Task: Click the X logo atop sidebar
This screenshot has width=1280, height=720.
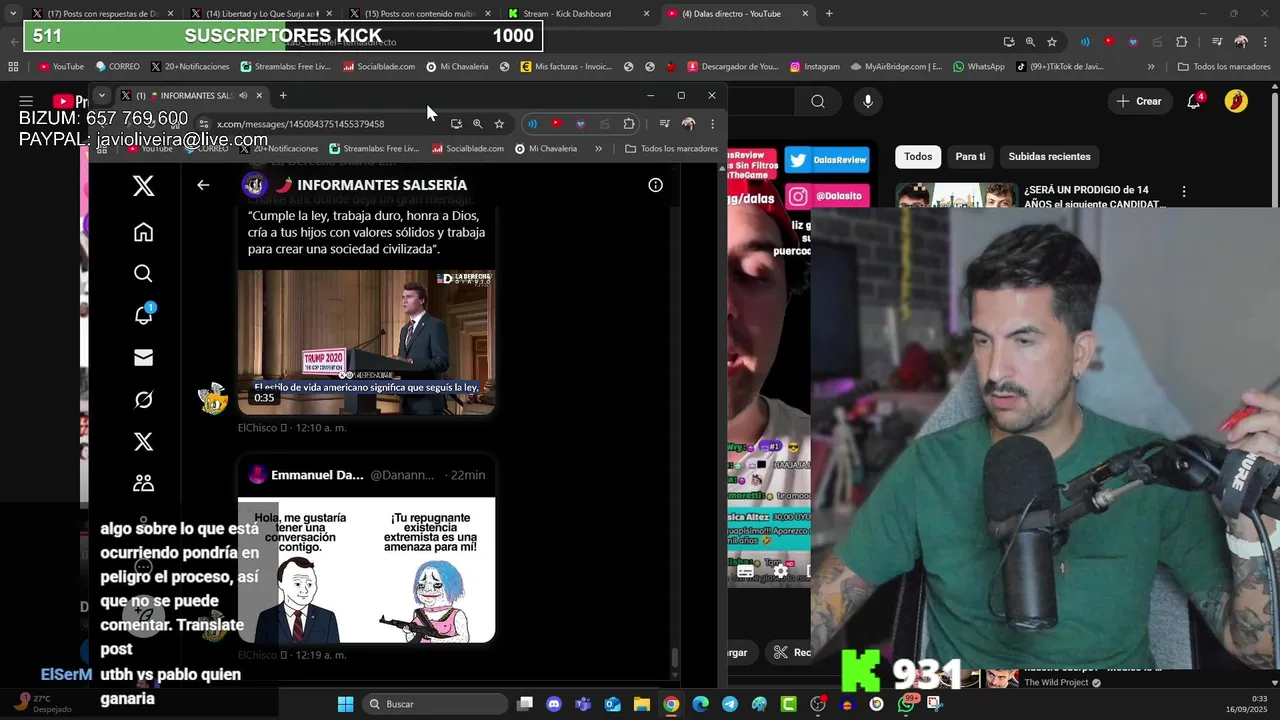Action: coord(143,185)
